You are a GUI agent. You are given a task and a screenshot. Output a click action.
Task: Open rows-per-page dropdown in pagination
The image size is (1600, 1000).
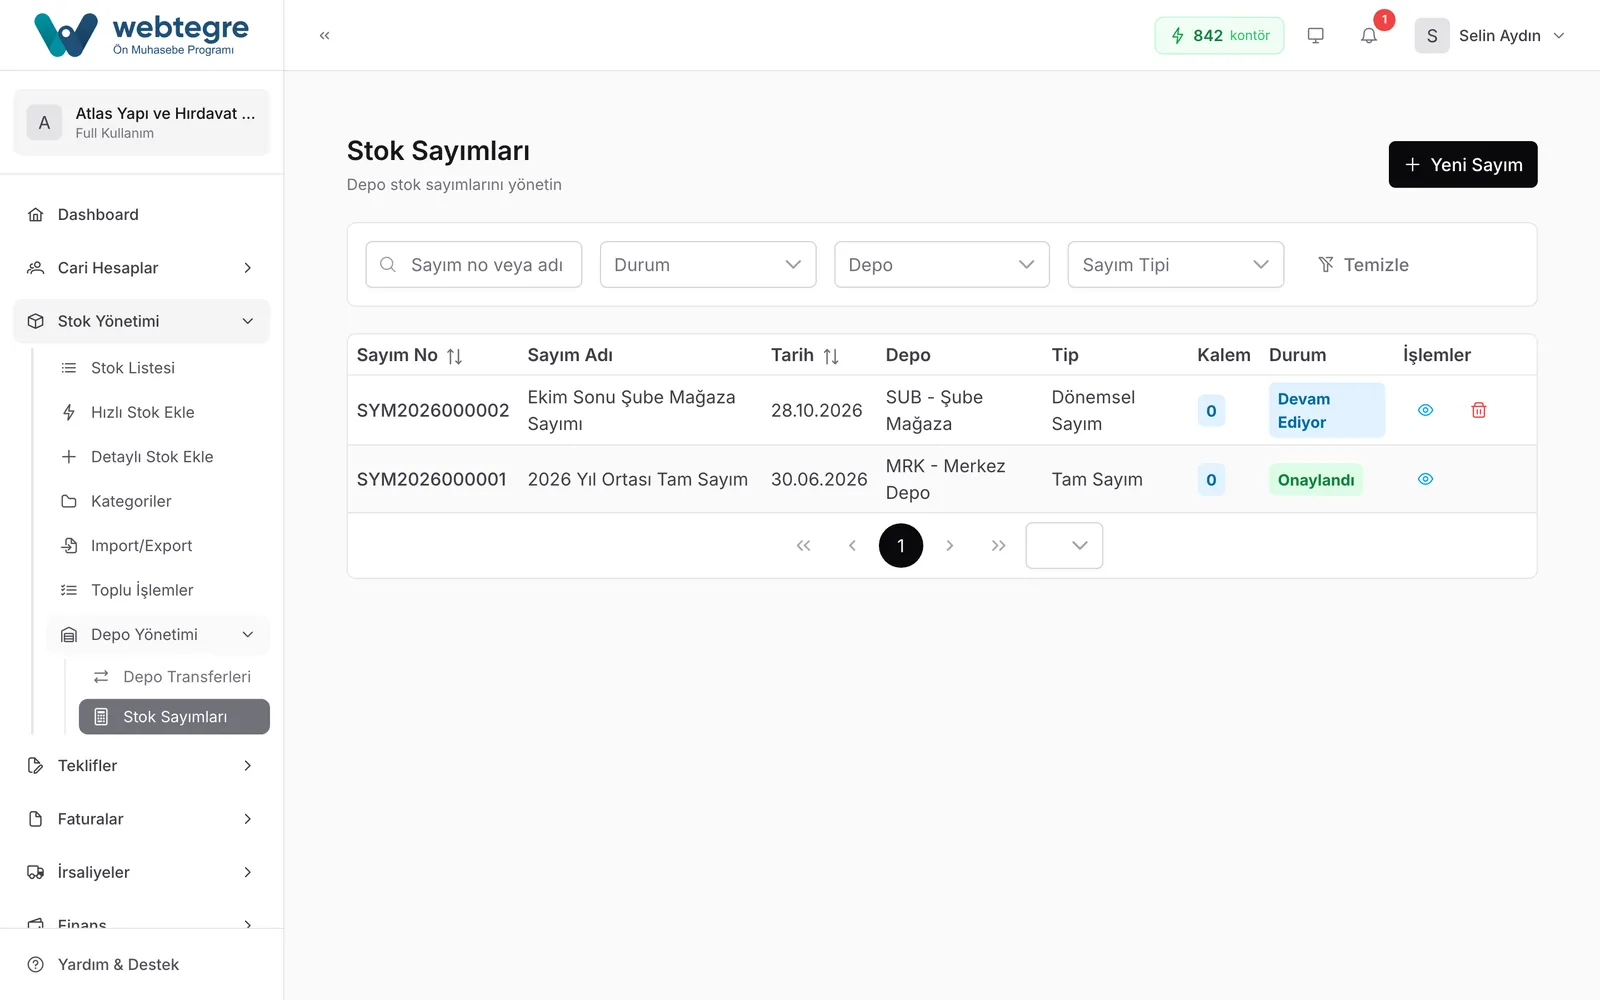click(1064, 546)
